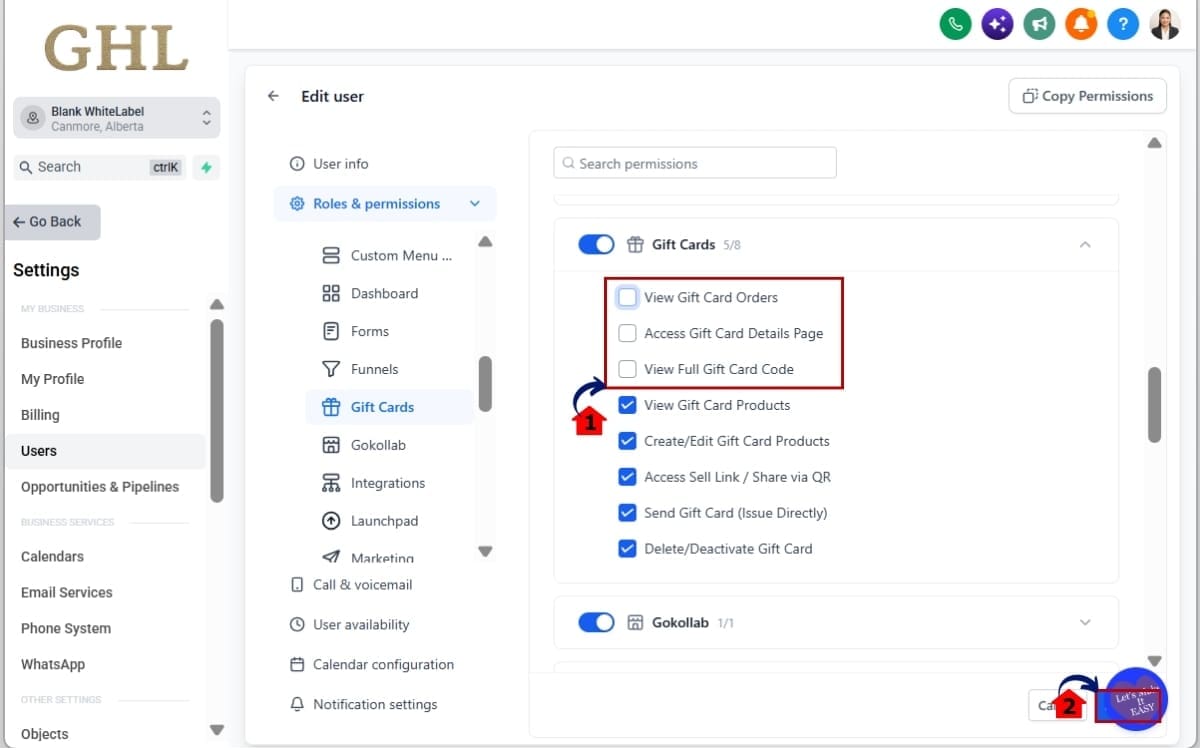Click the Gift Cards gift icon in sidebar list
This screenshot has width=1200, height=750.
[331, 407]
